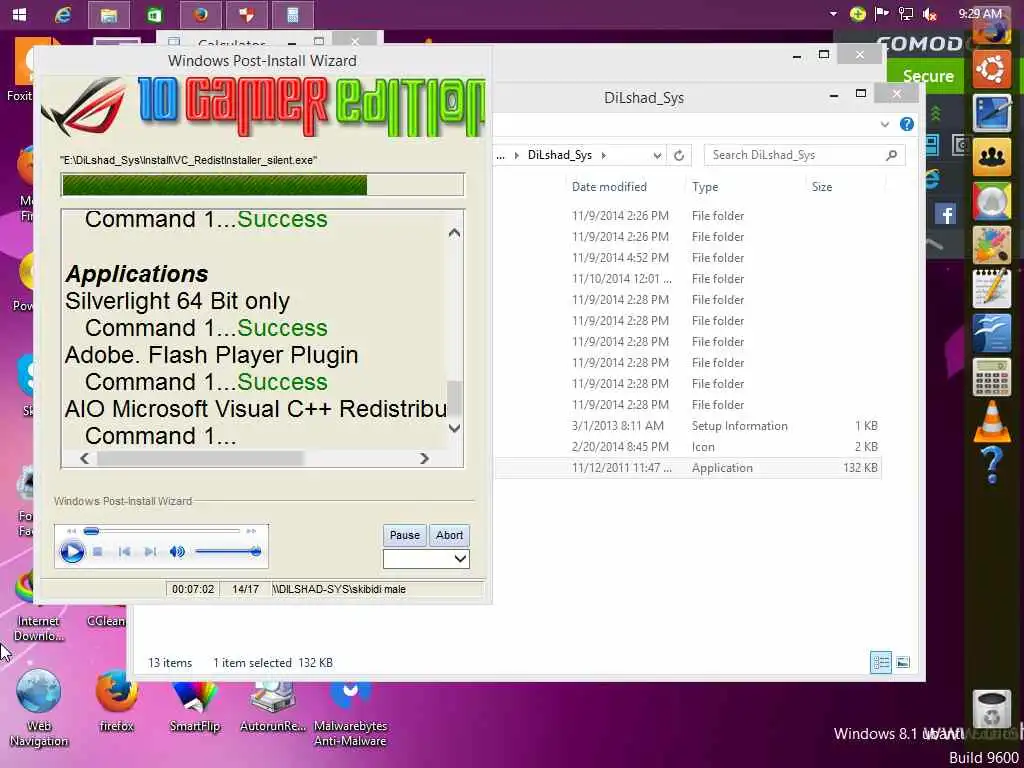Click the media player fast-forward arrows
This screenshot has width=1024, height=768.
coord(251,531)
